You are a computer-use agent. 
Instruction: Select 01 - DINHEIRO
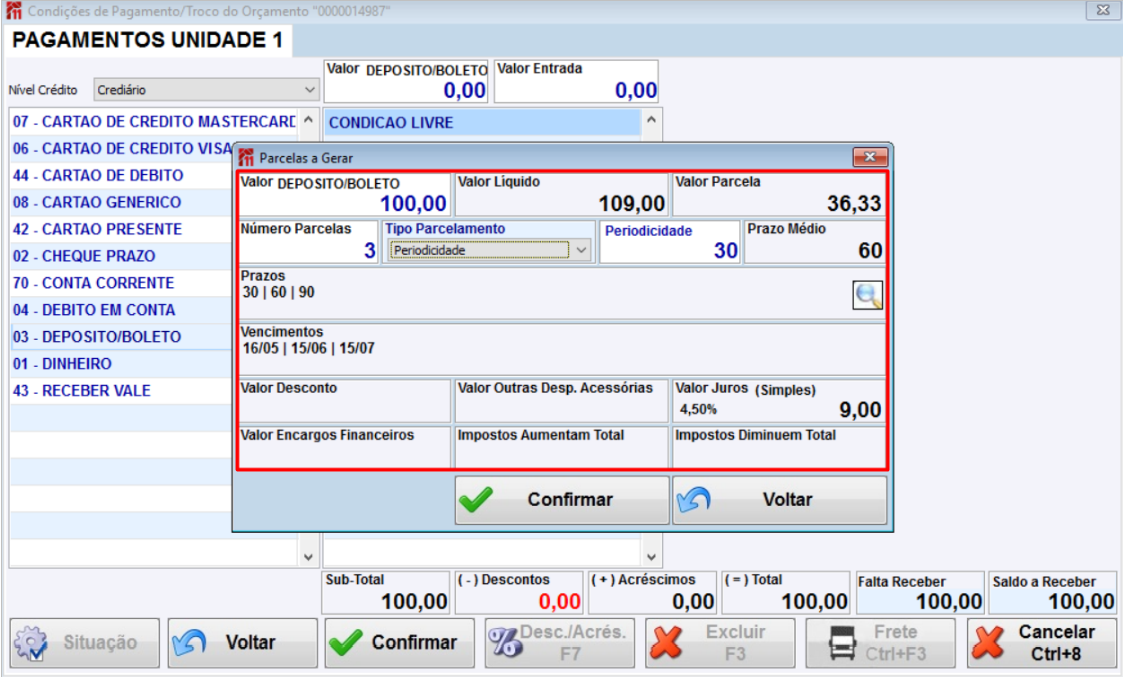[122, 364]
